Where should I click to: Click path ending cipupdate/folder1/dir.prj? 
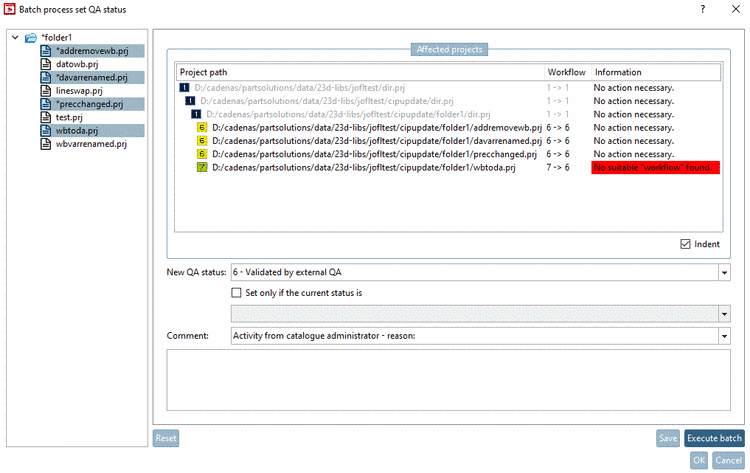(348, 114)
